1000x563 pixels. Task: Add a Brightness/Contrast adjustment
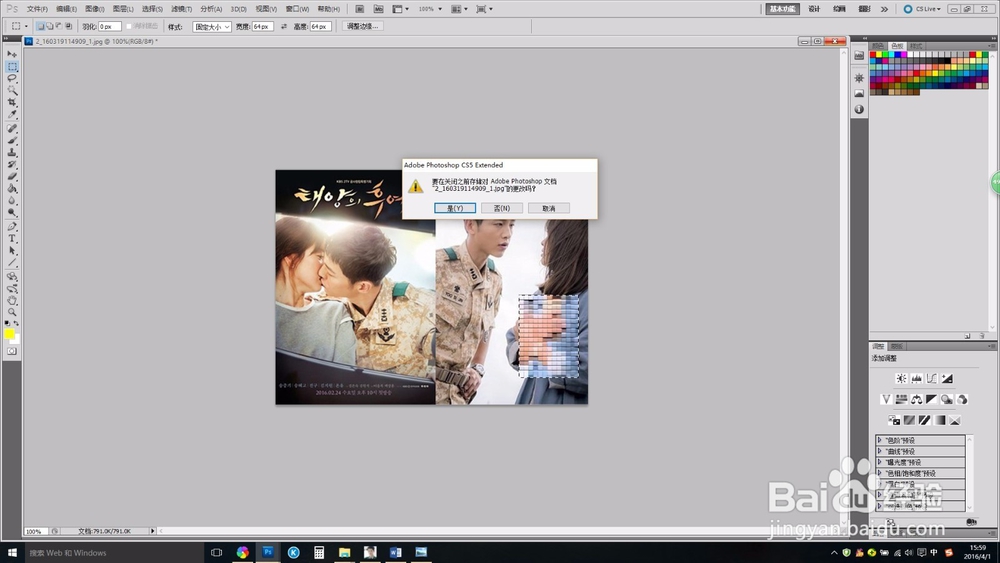click(x=901, y=379)
